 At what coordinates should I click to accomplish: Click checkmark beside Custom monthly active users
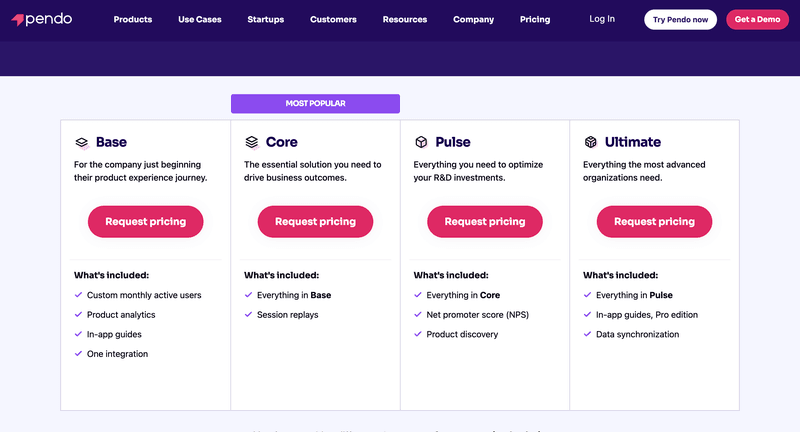coord(78,295)
